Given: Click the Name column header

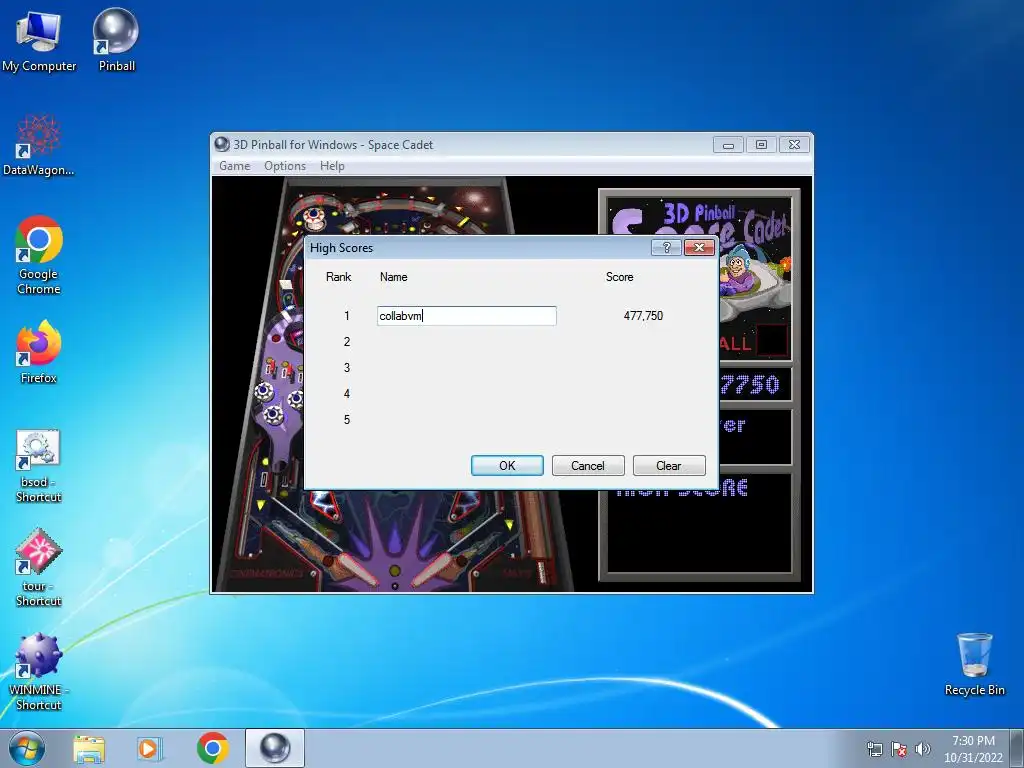Looking at the screenshot, I should point(393,277).
